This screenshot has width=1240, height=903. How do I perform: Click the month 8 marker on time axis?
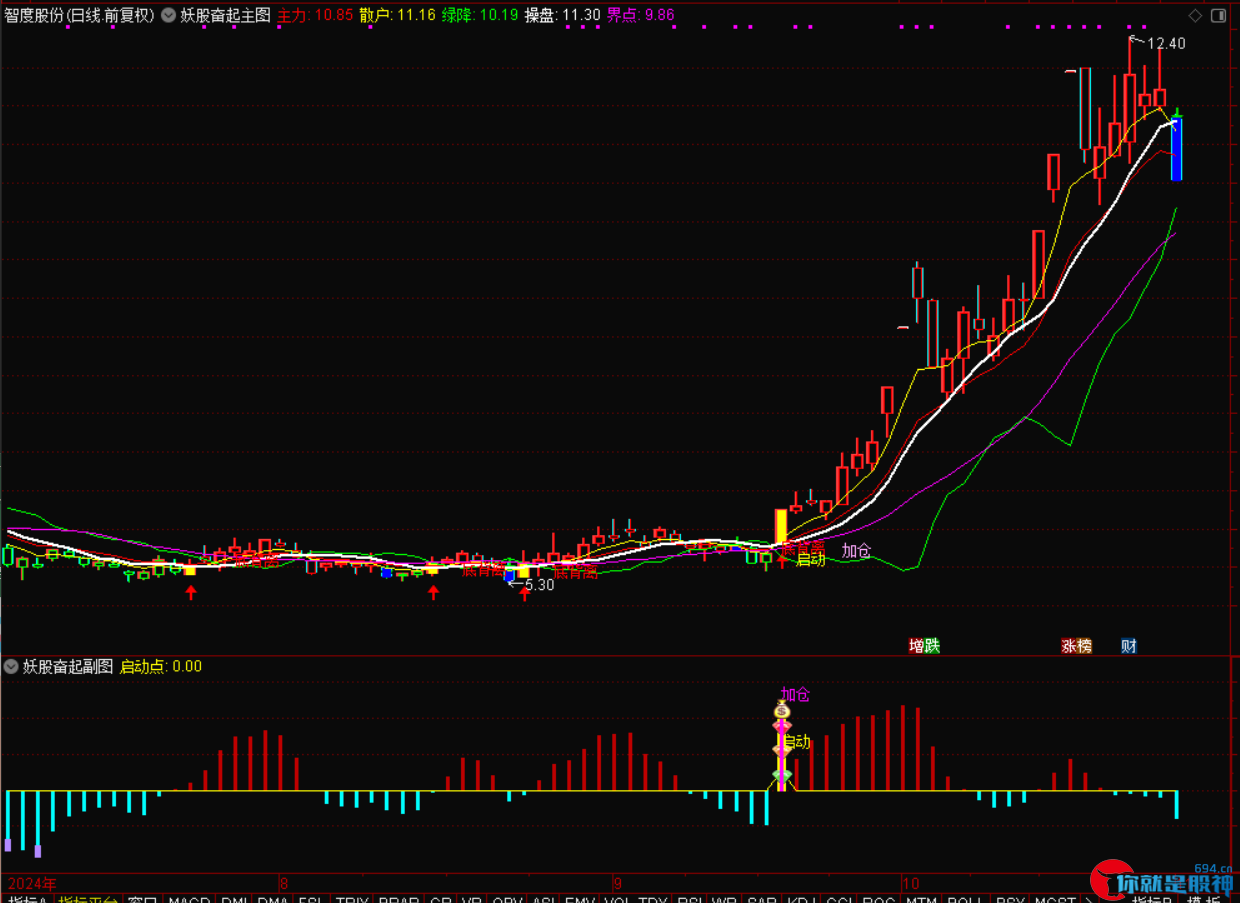(x=284, y=884)
